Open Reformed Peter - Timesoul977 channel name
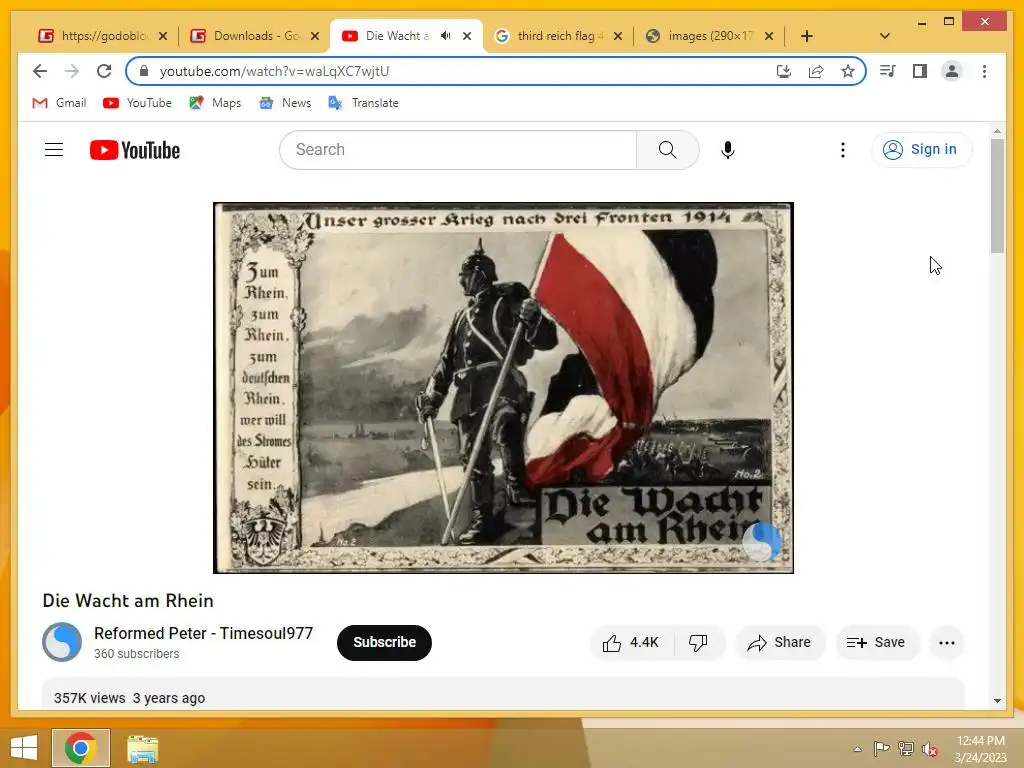This screenshot has height=768, width=1024. 203,633
